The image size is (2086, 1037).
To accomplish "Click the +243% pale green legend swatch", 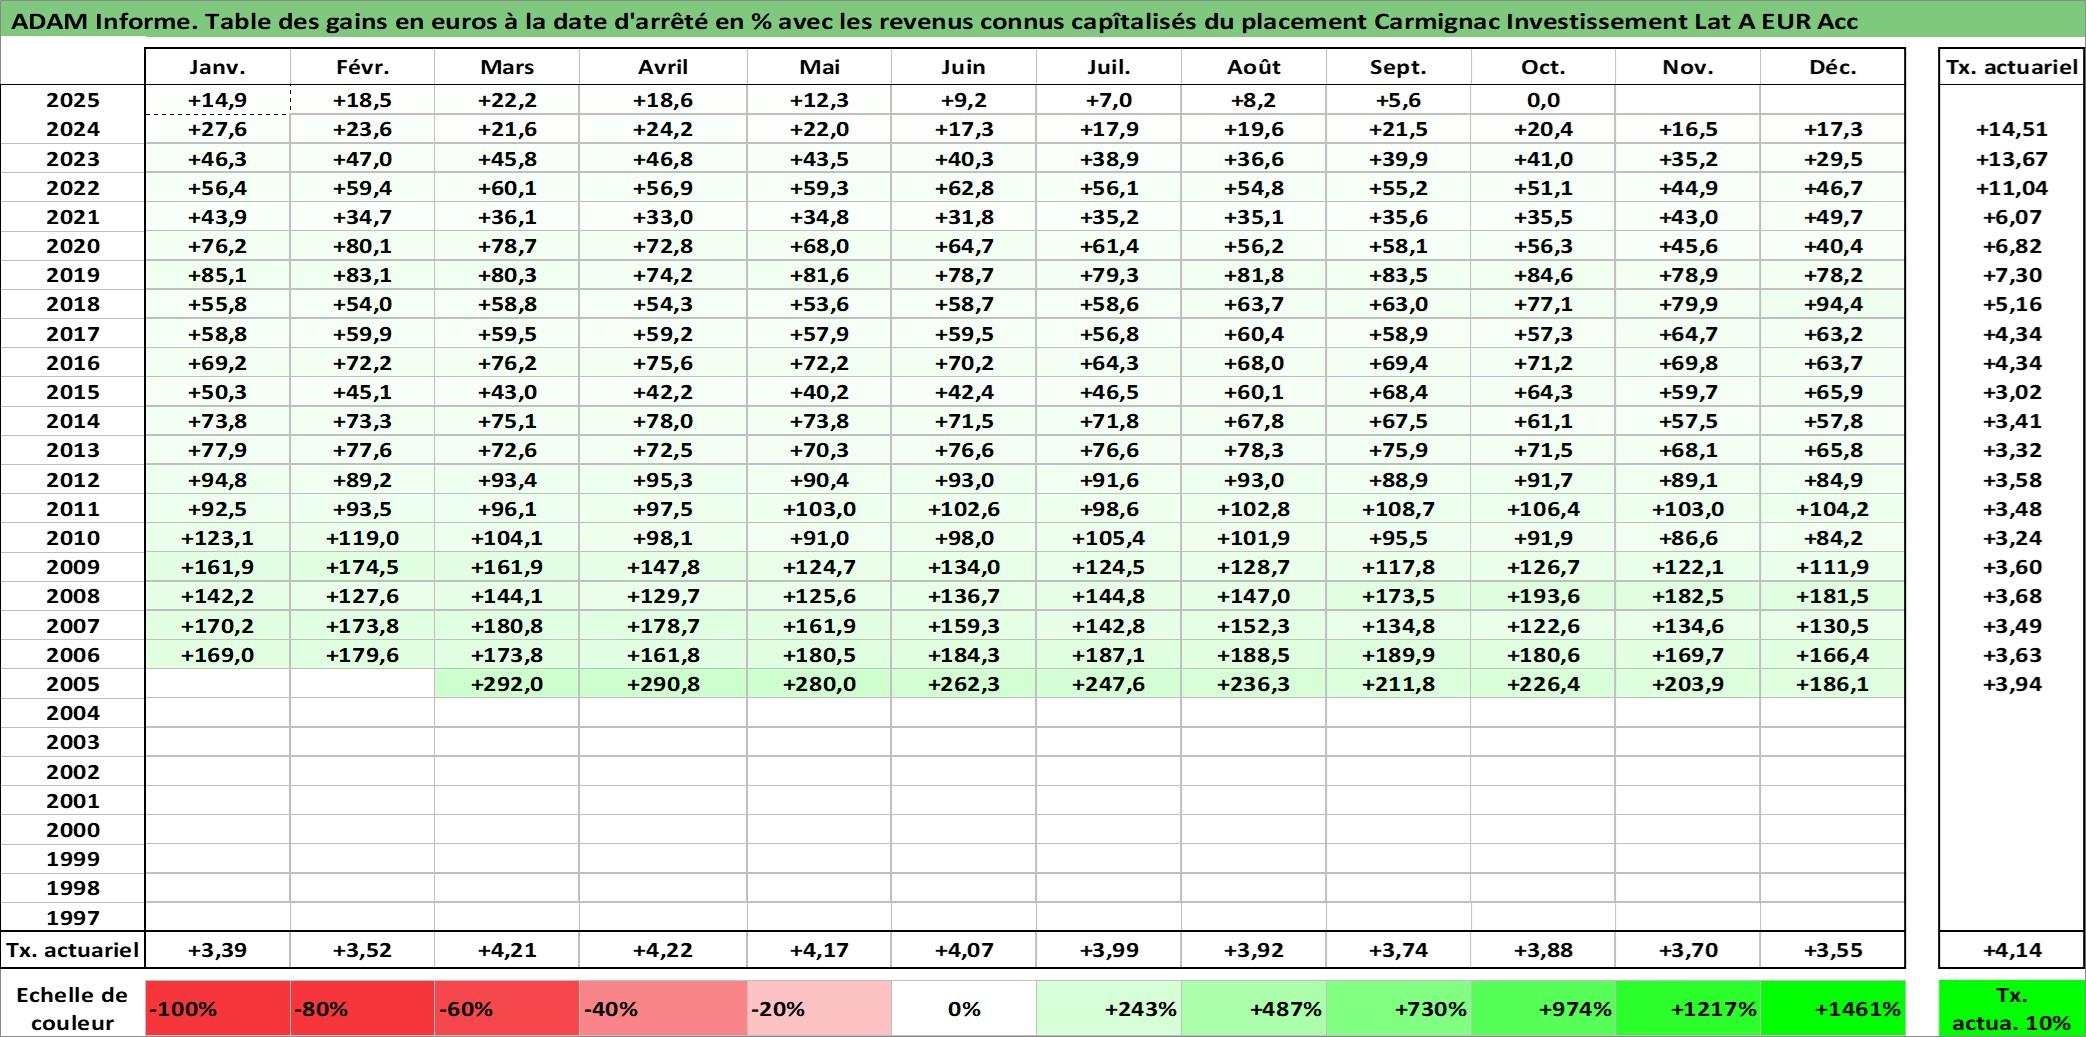I will coord(1109,1008).
